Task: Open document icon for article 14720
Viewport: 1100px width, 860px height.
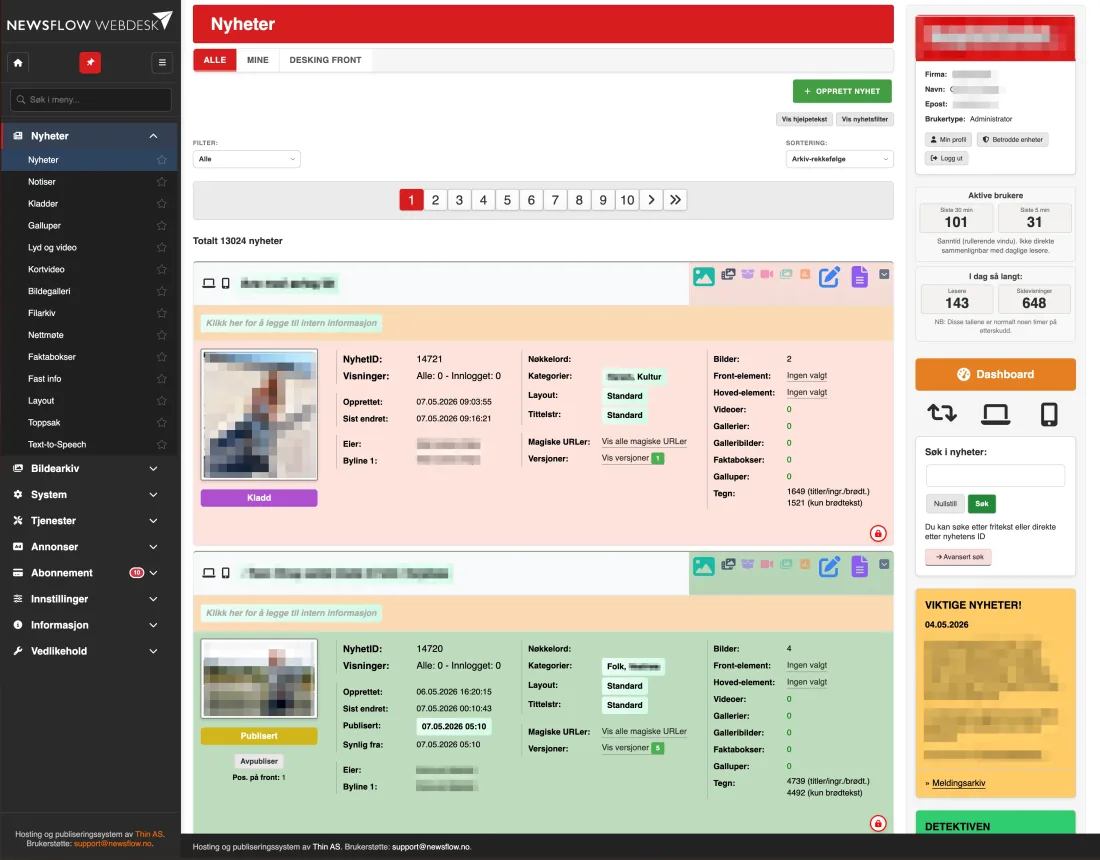Action: coord(859,567)
